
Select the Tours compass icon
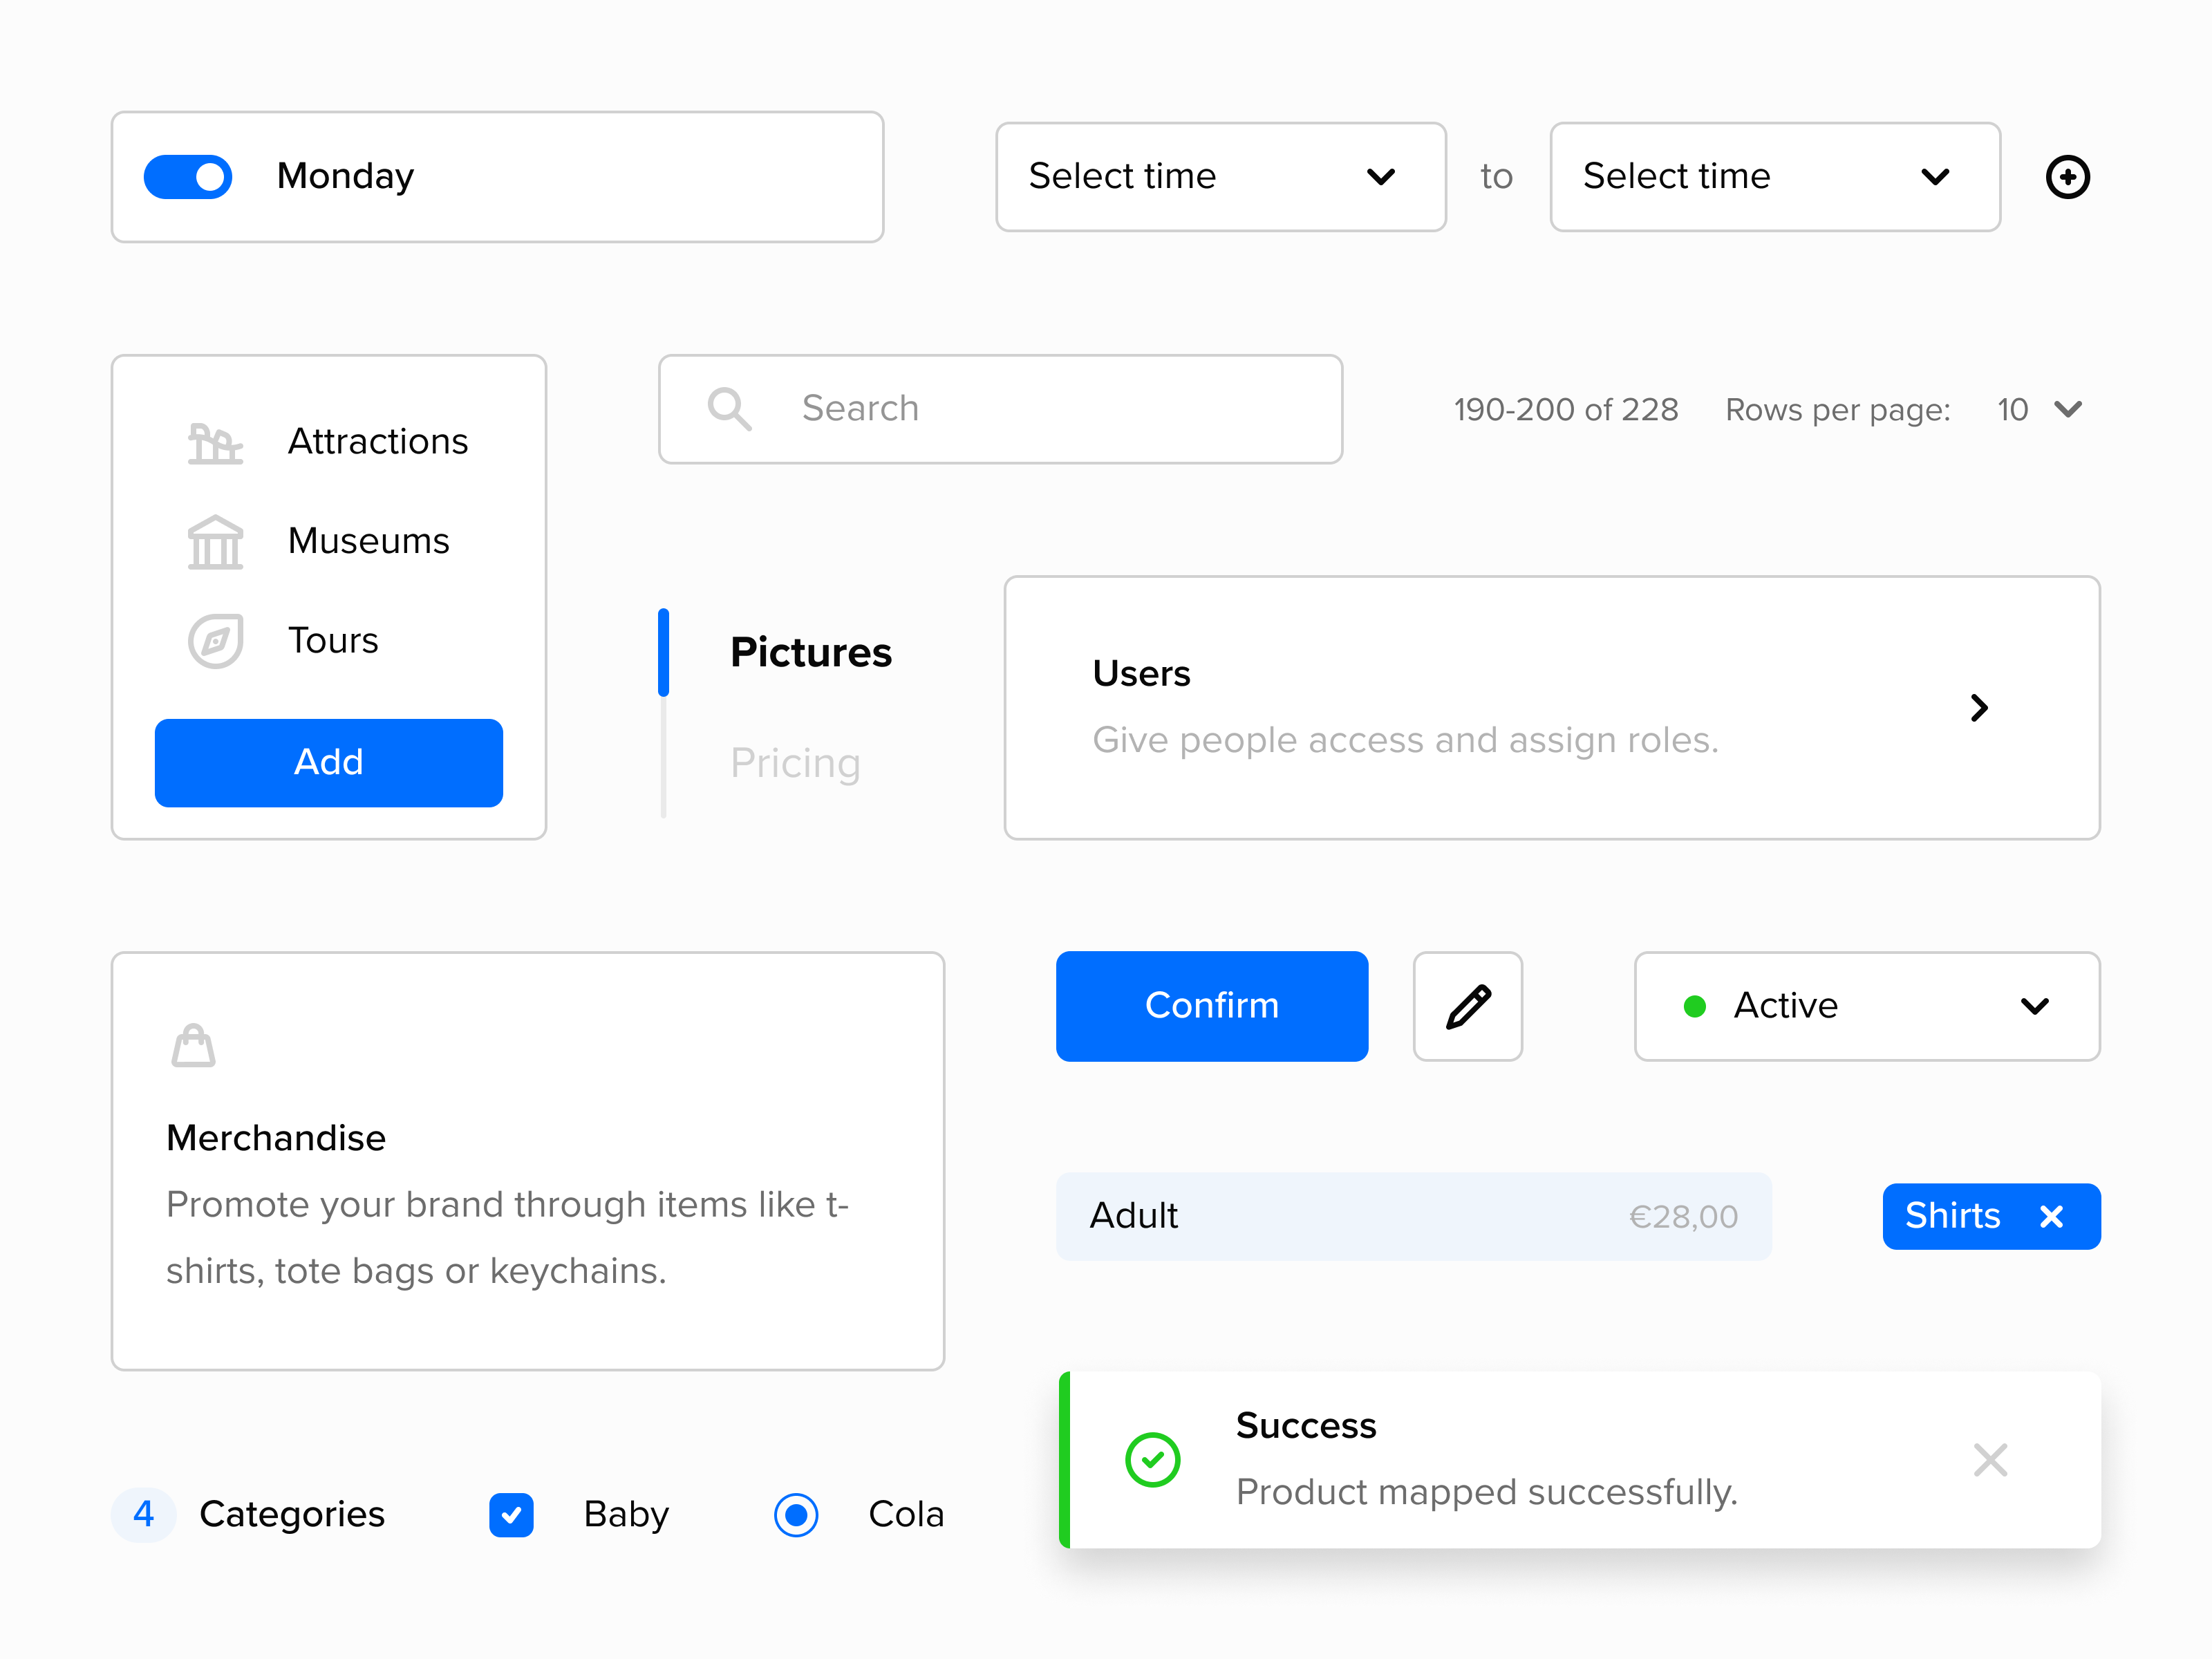point(214,640)
